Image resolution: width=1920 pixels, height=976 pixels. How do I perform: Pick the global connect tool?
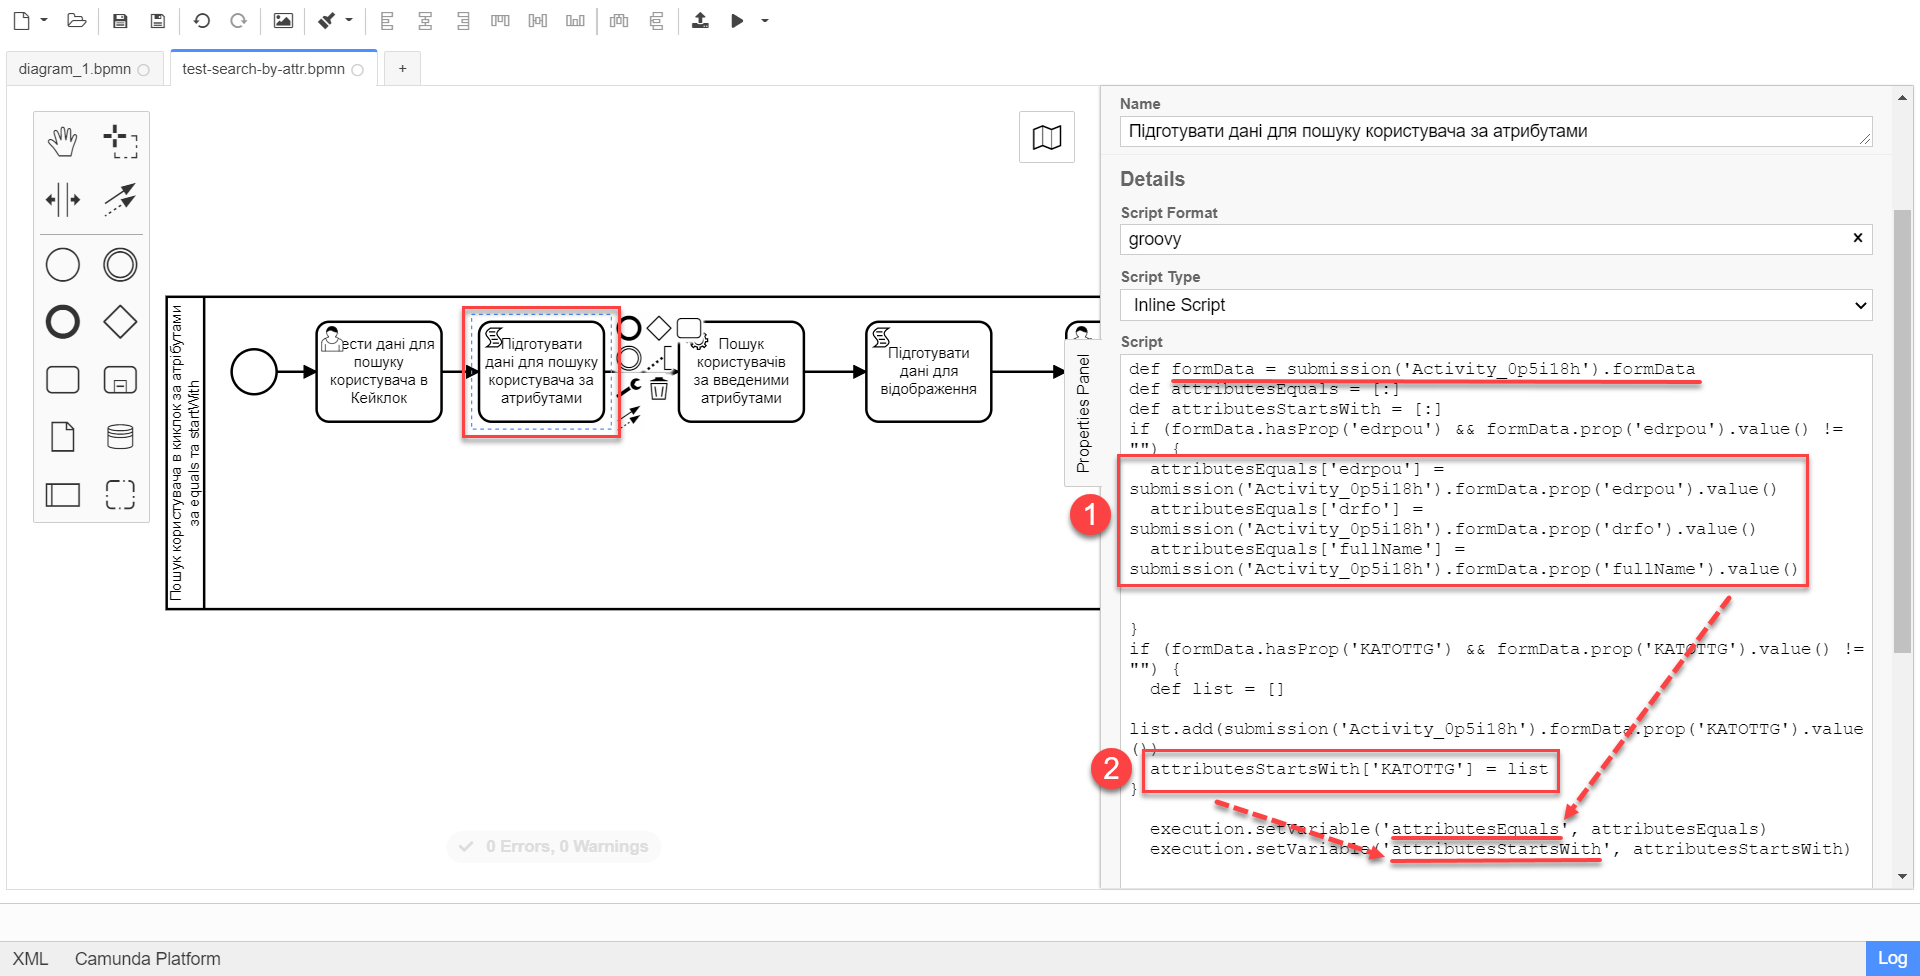tap(120, 199)
